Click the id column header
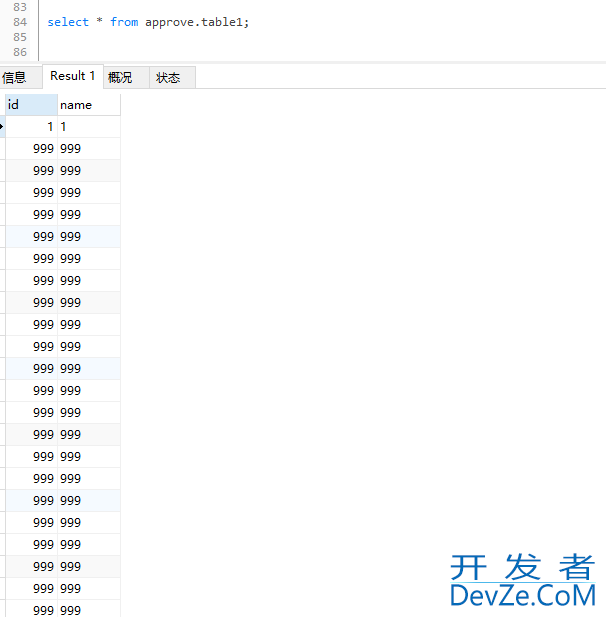Image resolution: width=606 pixels, height=617 pixels. (31, 105)
